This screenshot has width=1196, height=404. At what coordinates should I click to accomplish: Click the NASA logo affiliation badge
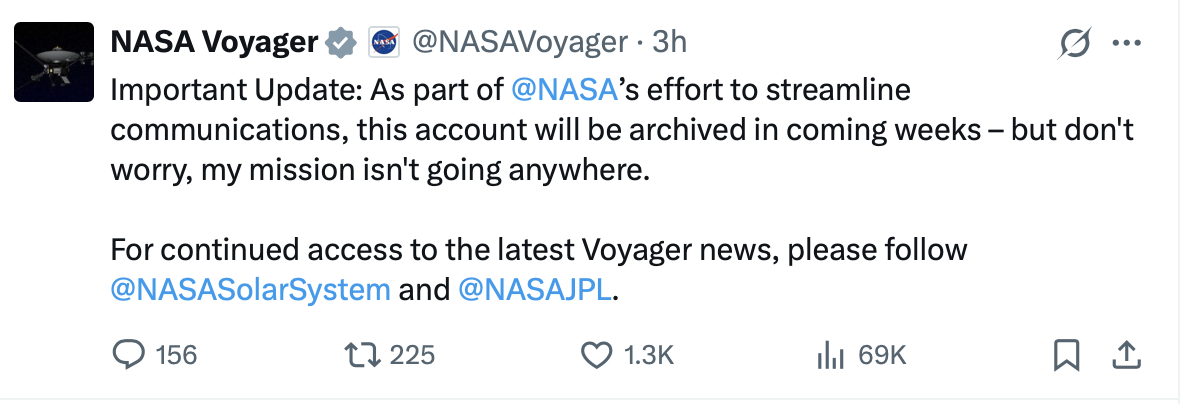coord(384,42)
